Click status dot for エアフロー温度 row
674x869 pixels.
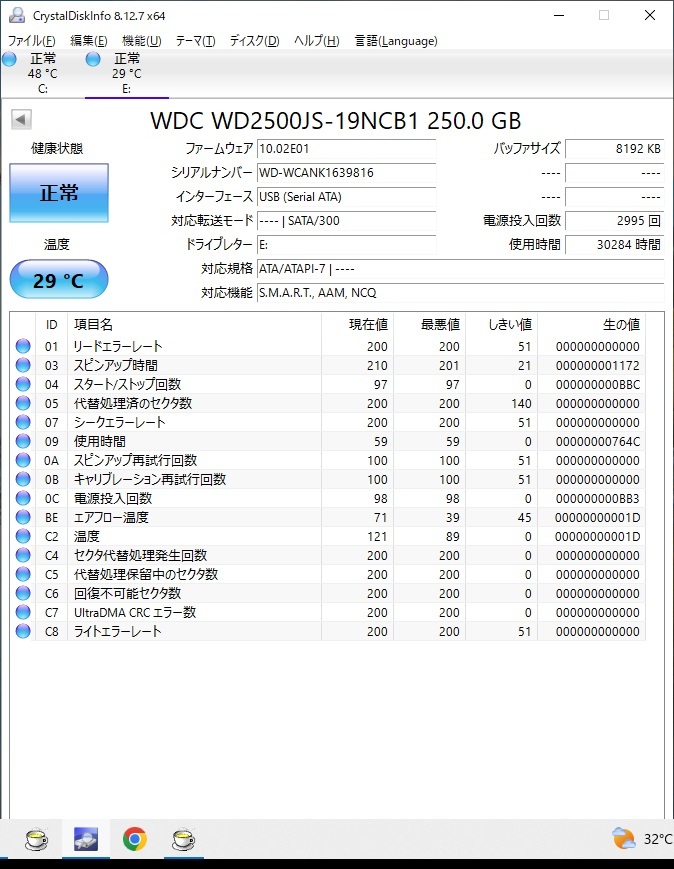coord(23,517)
